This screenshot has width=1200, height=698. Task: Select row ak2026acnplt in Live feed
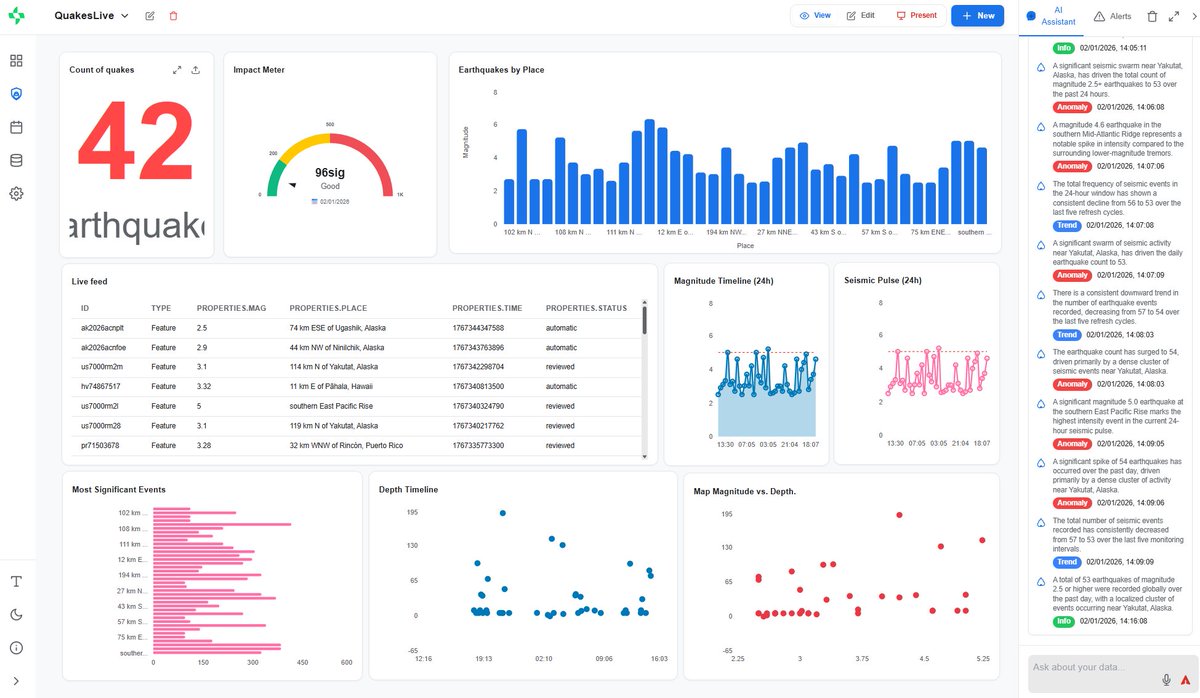pos(356,328)
